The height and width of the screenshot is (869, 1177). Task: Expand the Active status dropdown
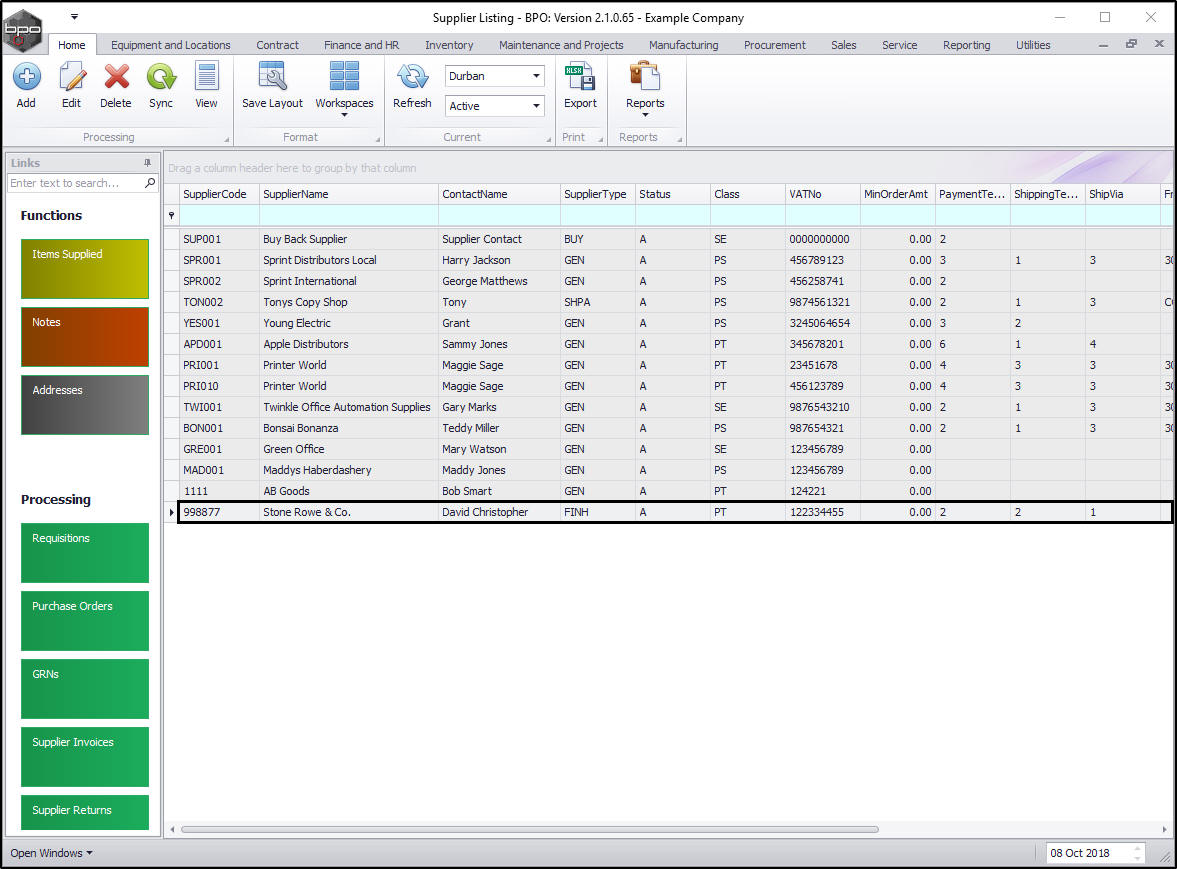(x=536, y=106)
